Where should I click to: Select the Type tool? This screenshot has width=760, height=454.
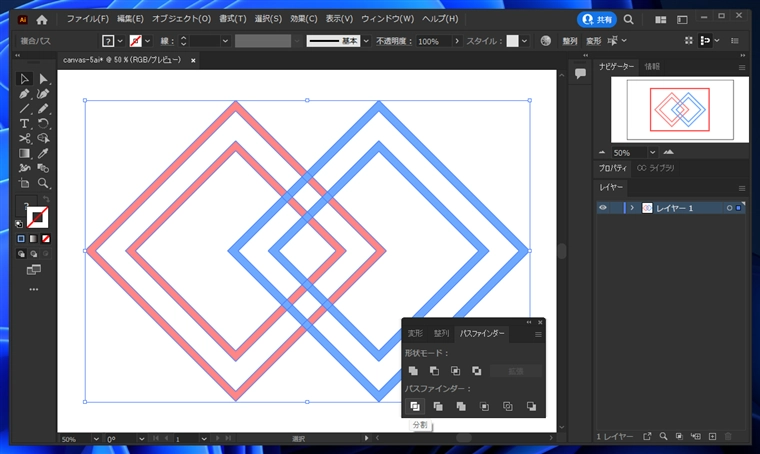point(24,124)
